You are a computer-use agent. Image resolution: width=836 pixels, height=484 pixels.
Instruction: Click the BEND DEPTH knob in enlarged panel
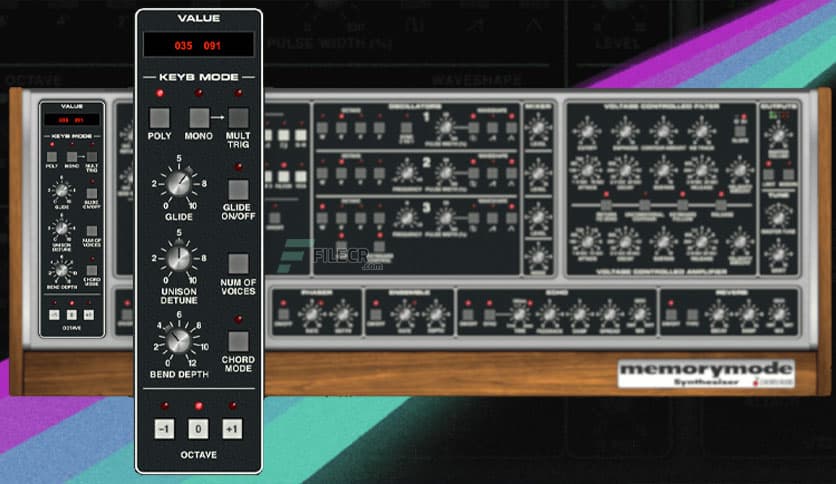coord(179,341)
